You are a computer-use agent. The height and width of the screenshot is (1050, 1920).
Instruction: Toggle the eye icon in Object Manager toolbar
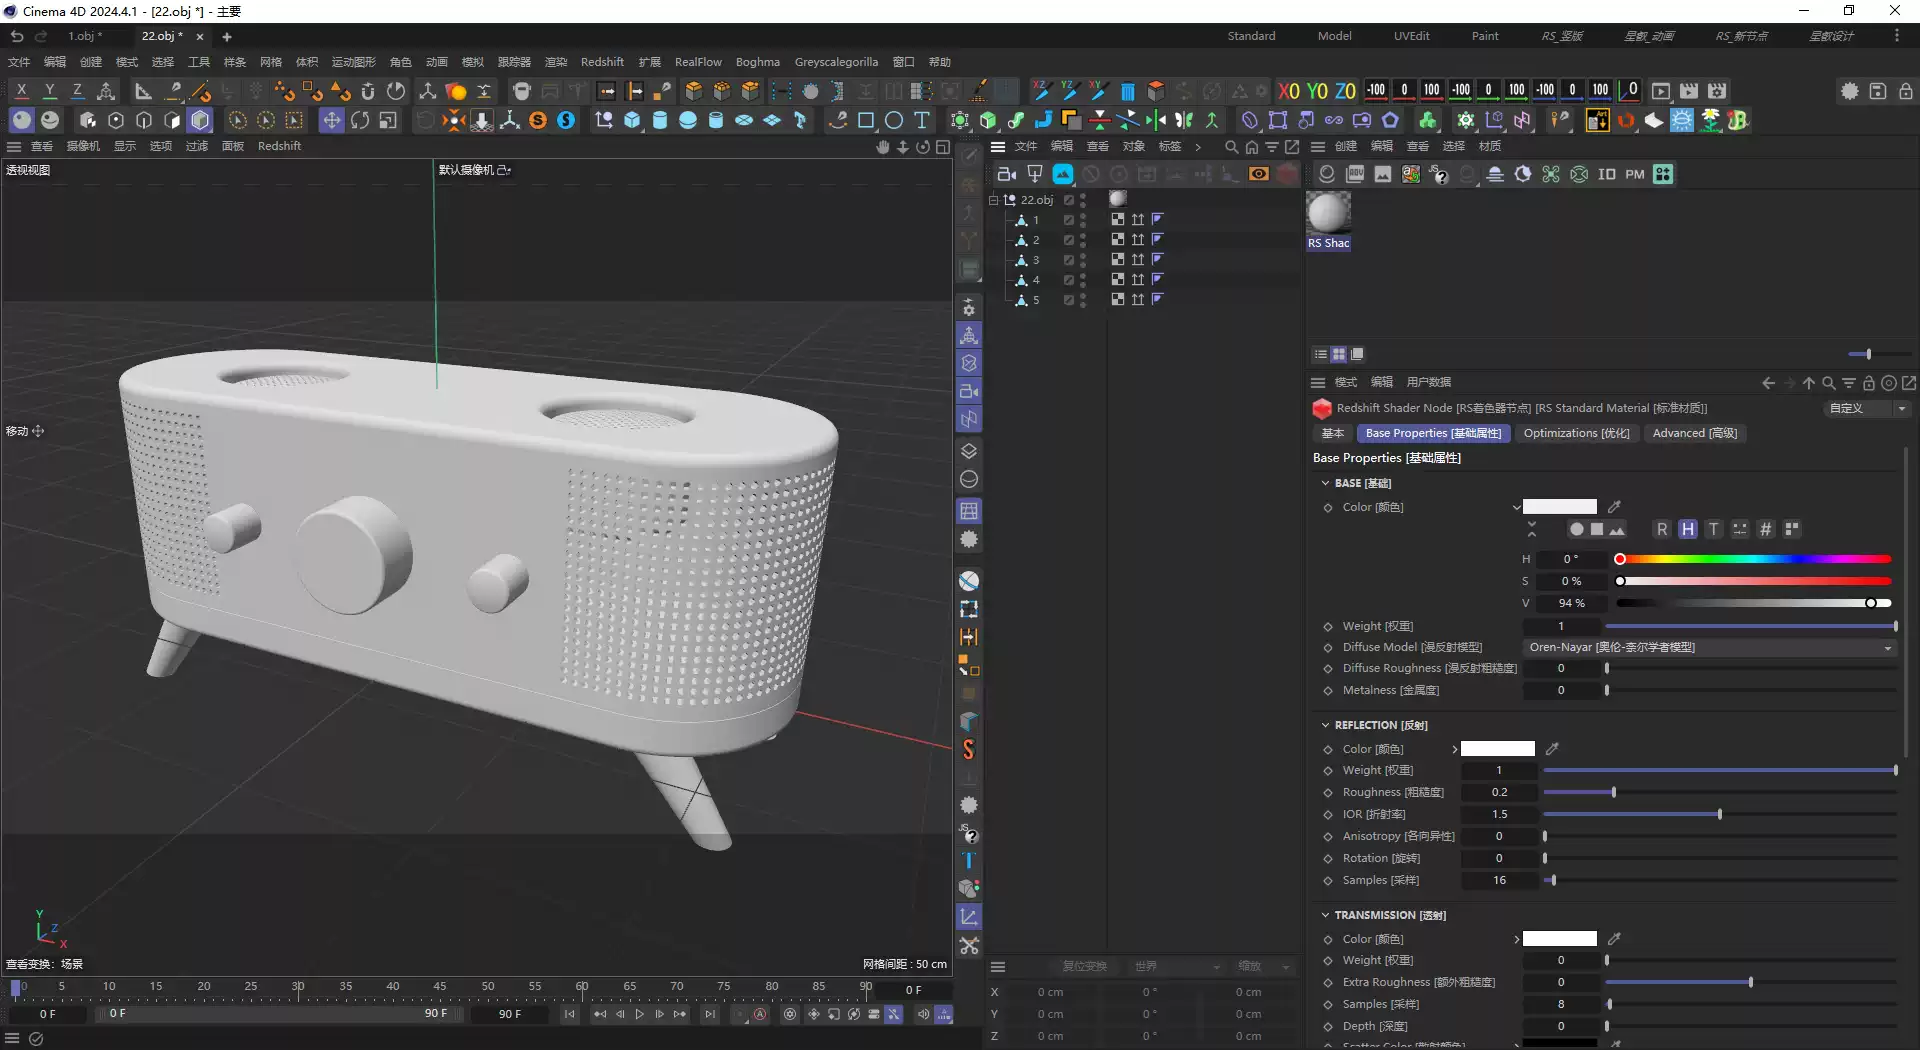point(1258,173)
